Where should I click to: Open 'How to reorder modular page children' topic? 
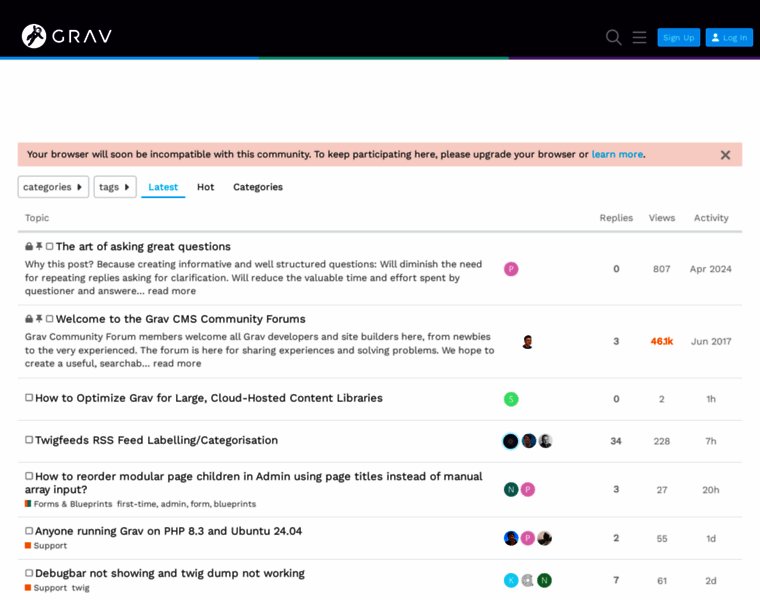coord(253,483)
